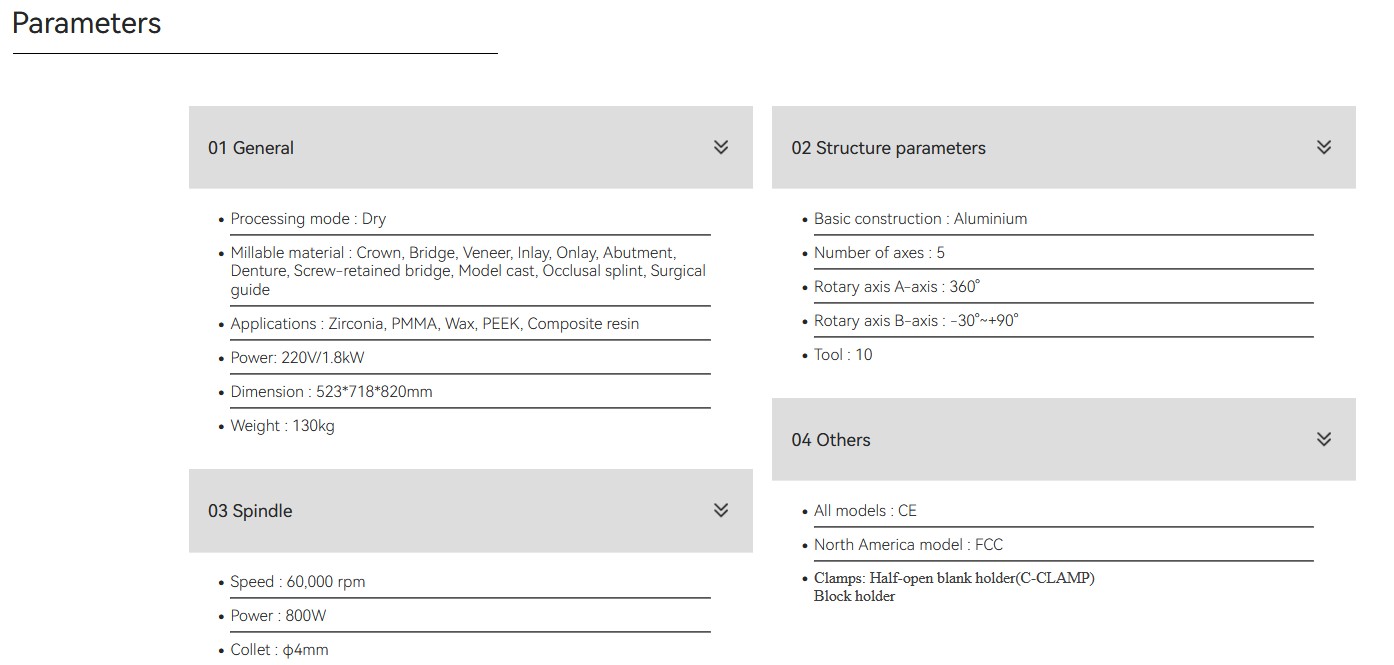Click the Dimension : 523*718*820mm entry
Screen dimensions: 1394x665
(331, 392)
